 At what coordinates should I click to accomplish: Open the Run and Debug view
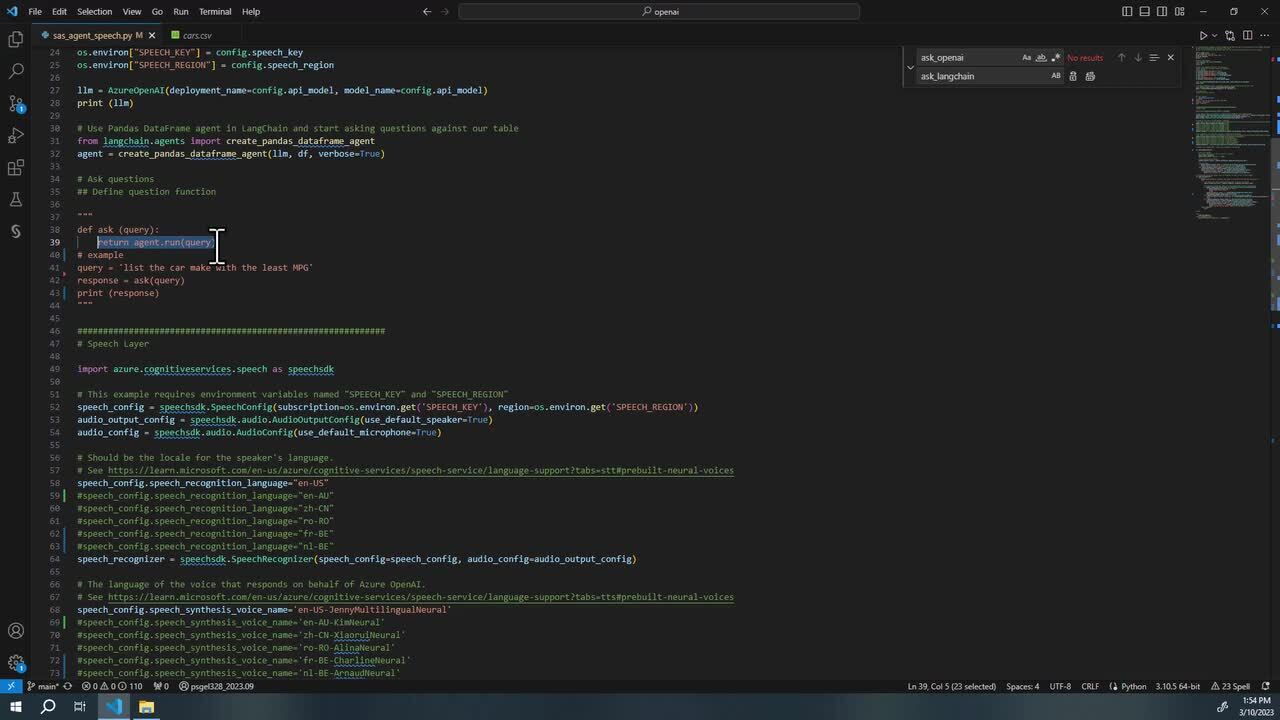click(x=15, y=135)
